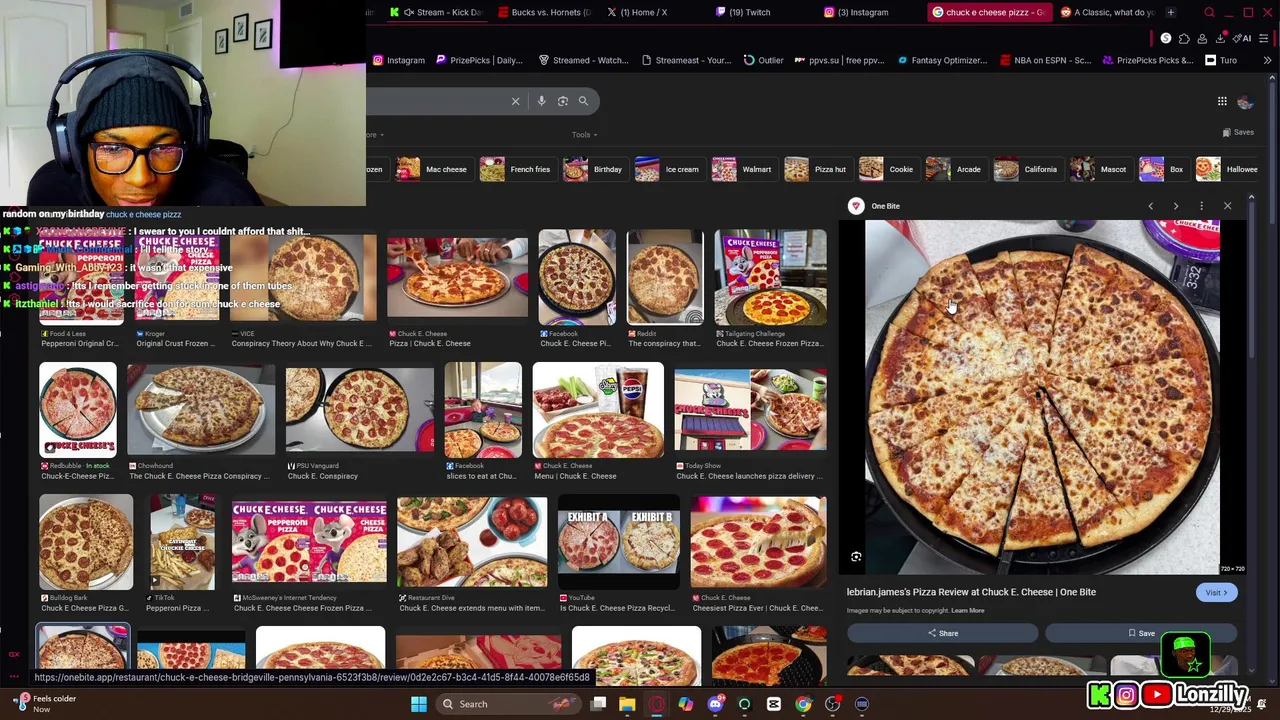Click the Visit button for One Bite
The image size is (1280, 720).
pos(1216,593)
